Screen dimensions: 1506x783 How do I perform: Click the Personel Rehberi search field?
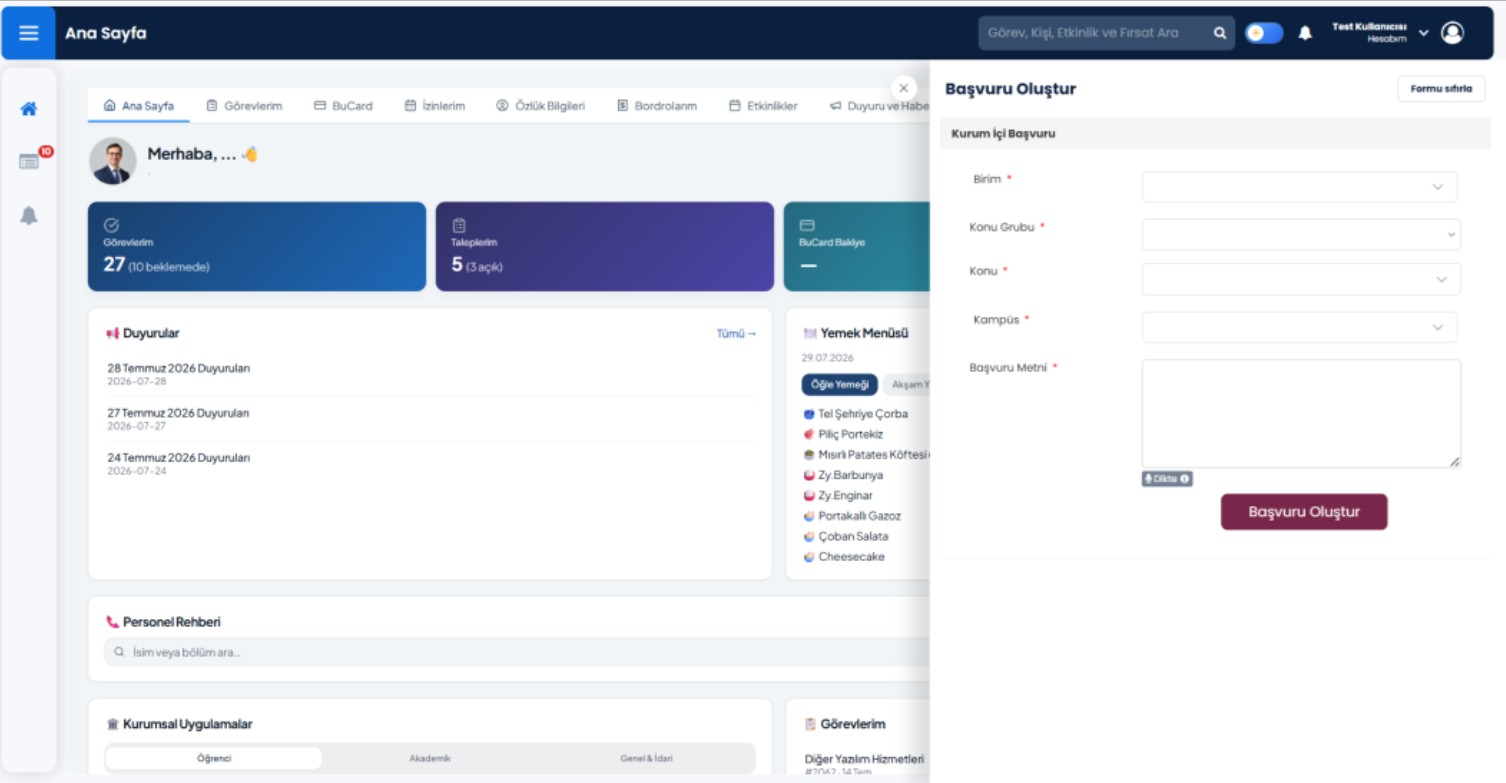[x=517, y=652]
